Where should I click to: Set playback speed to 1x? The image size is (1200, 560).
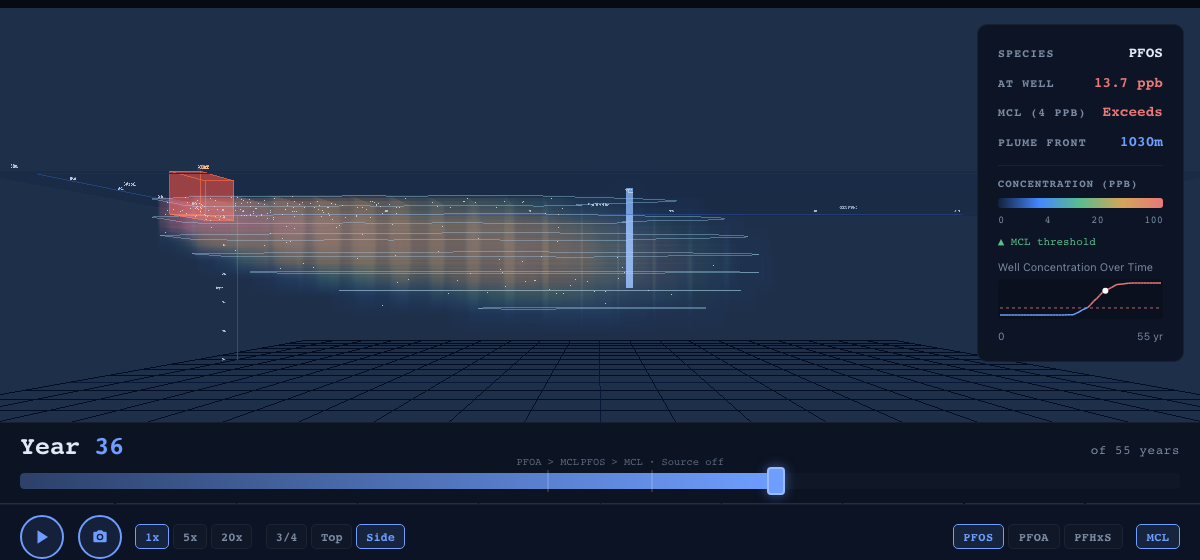152,537
